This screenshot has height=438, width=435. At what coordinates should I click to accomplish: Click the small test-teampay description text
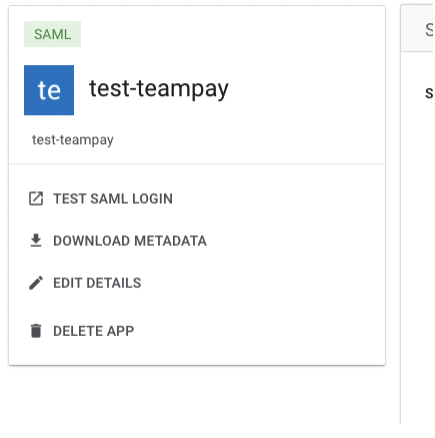point(73,140)
